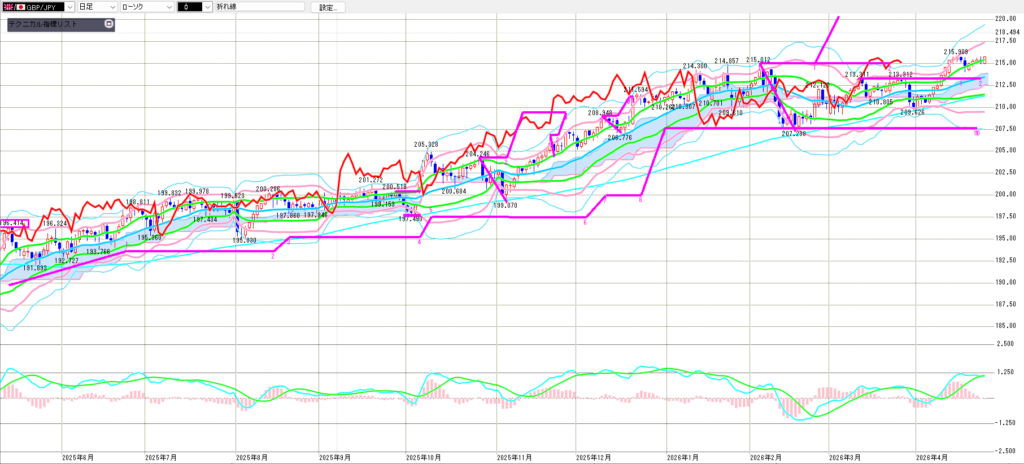Screen dimensions: 1024x464
Task: Click the テクニカル指標リスト panel title
Action: coord(50,23)
